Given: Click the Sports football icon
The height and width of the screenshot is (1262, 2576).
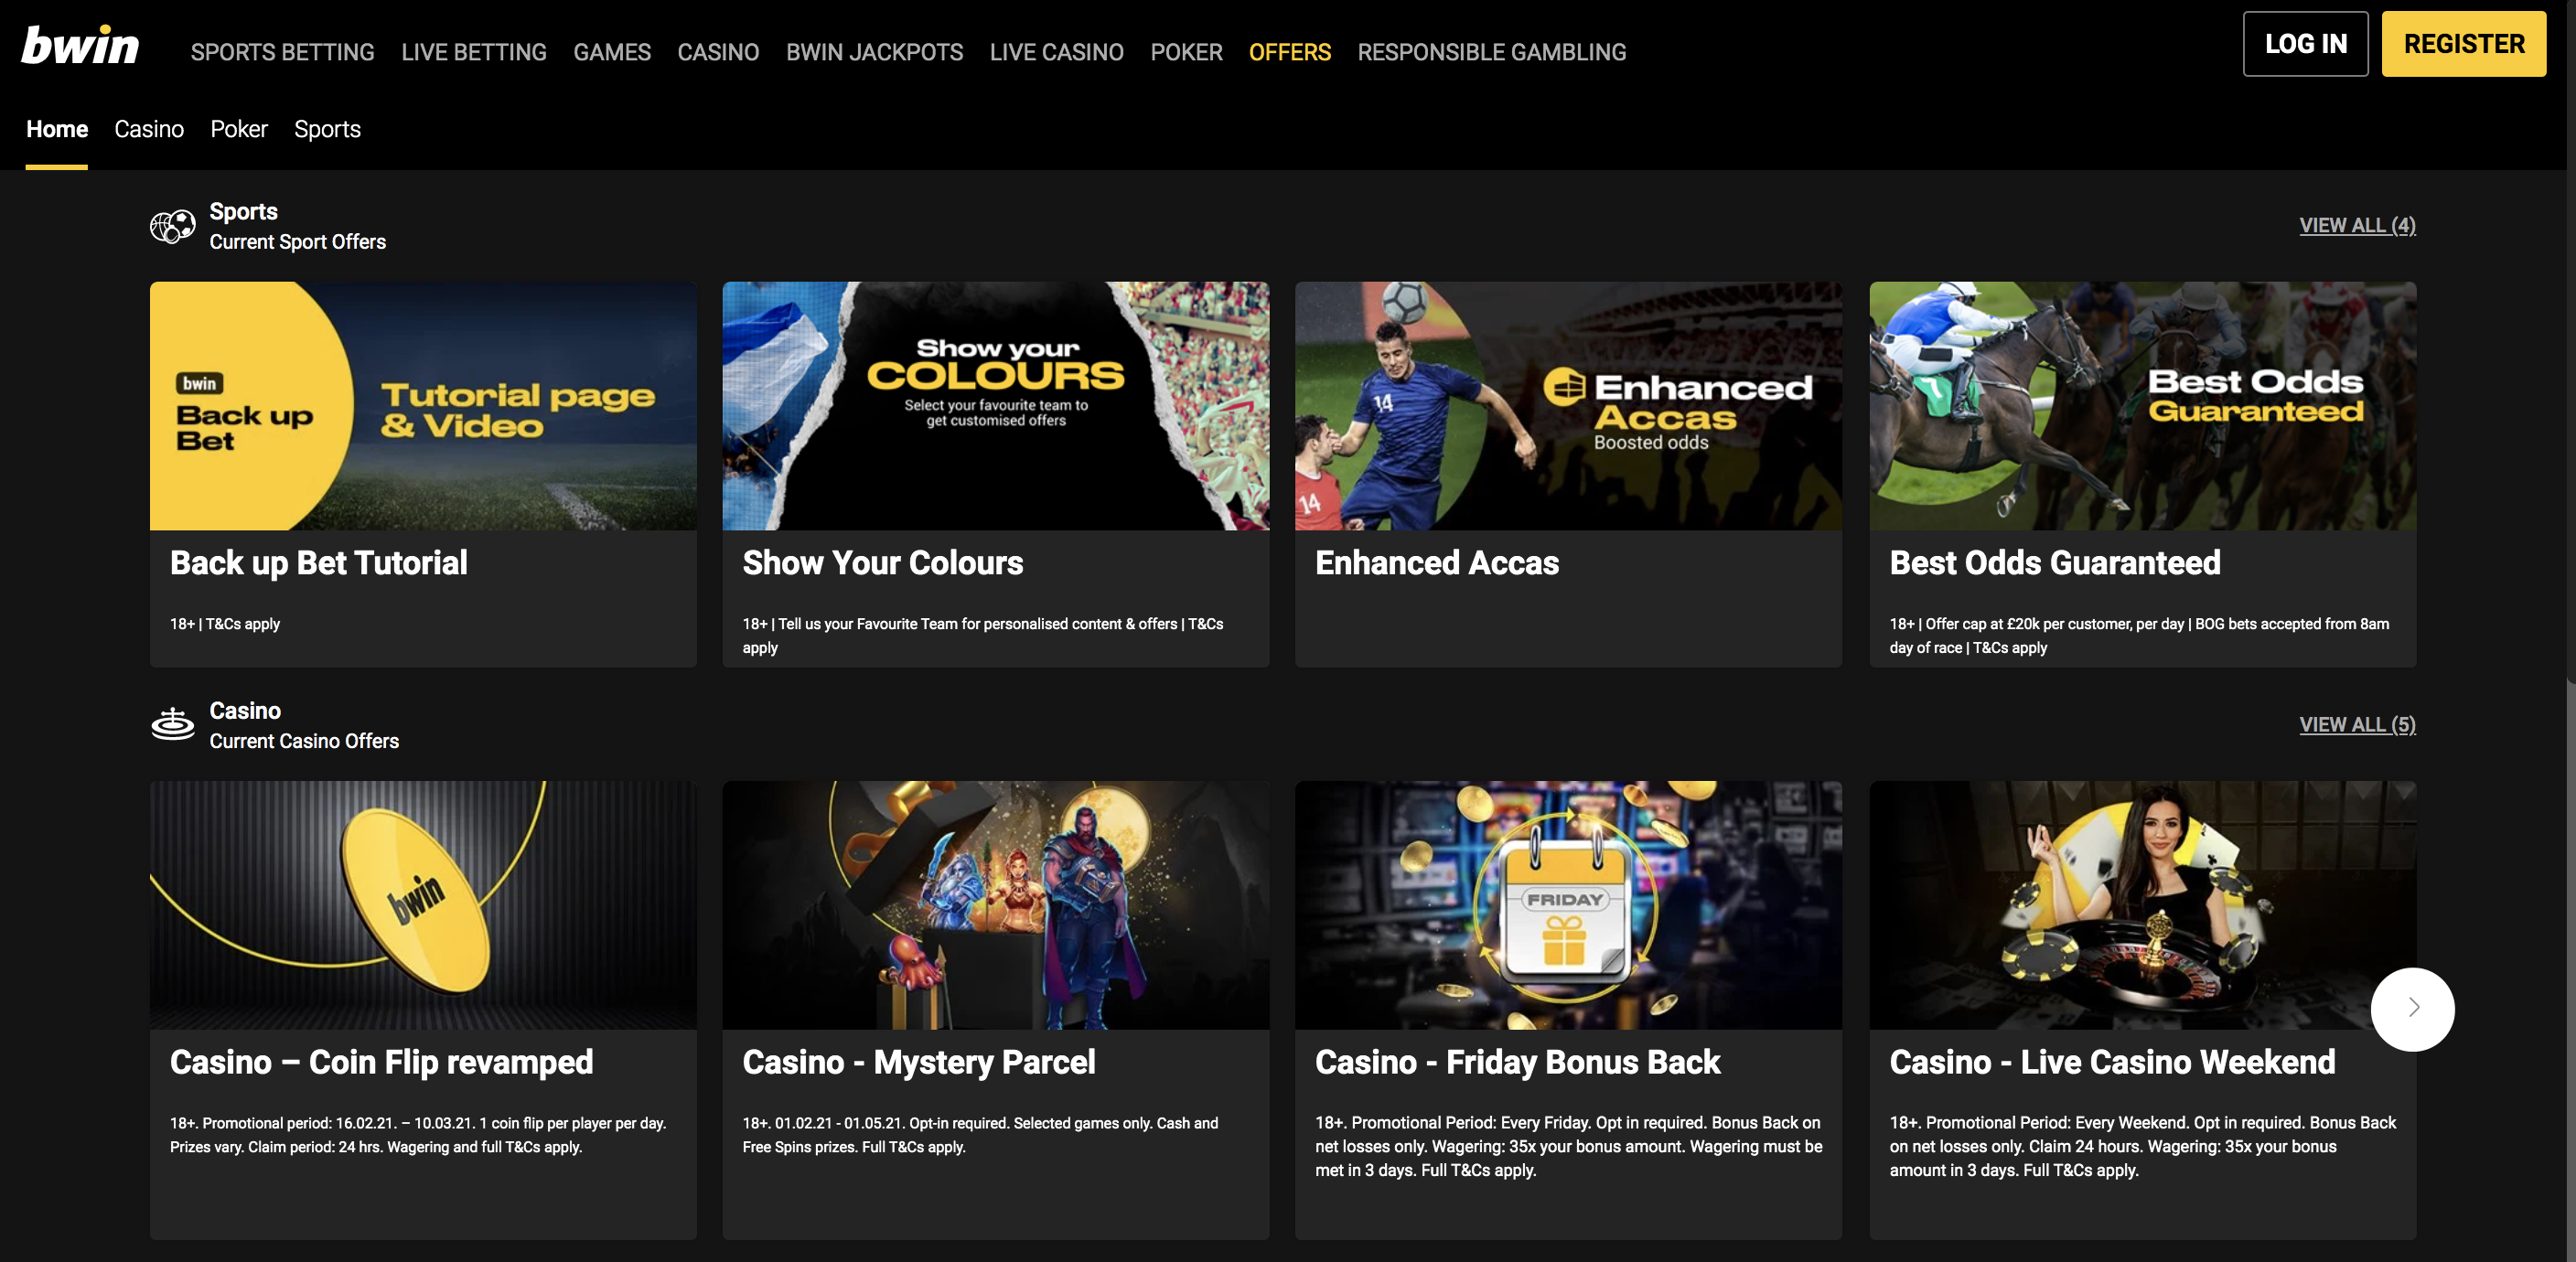Looking at the screenshot, I should (172, 225).
